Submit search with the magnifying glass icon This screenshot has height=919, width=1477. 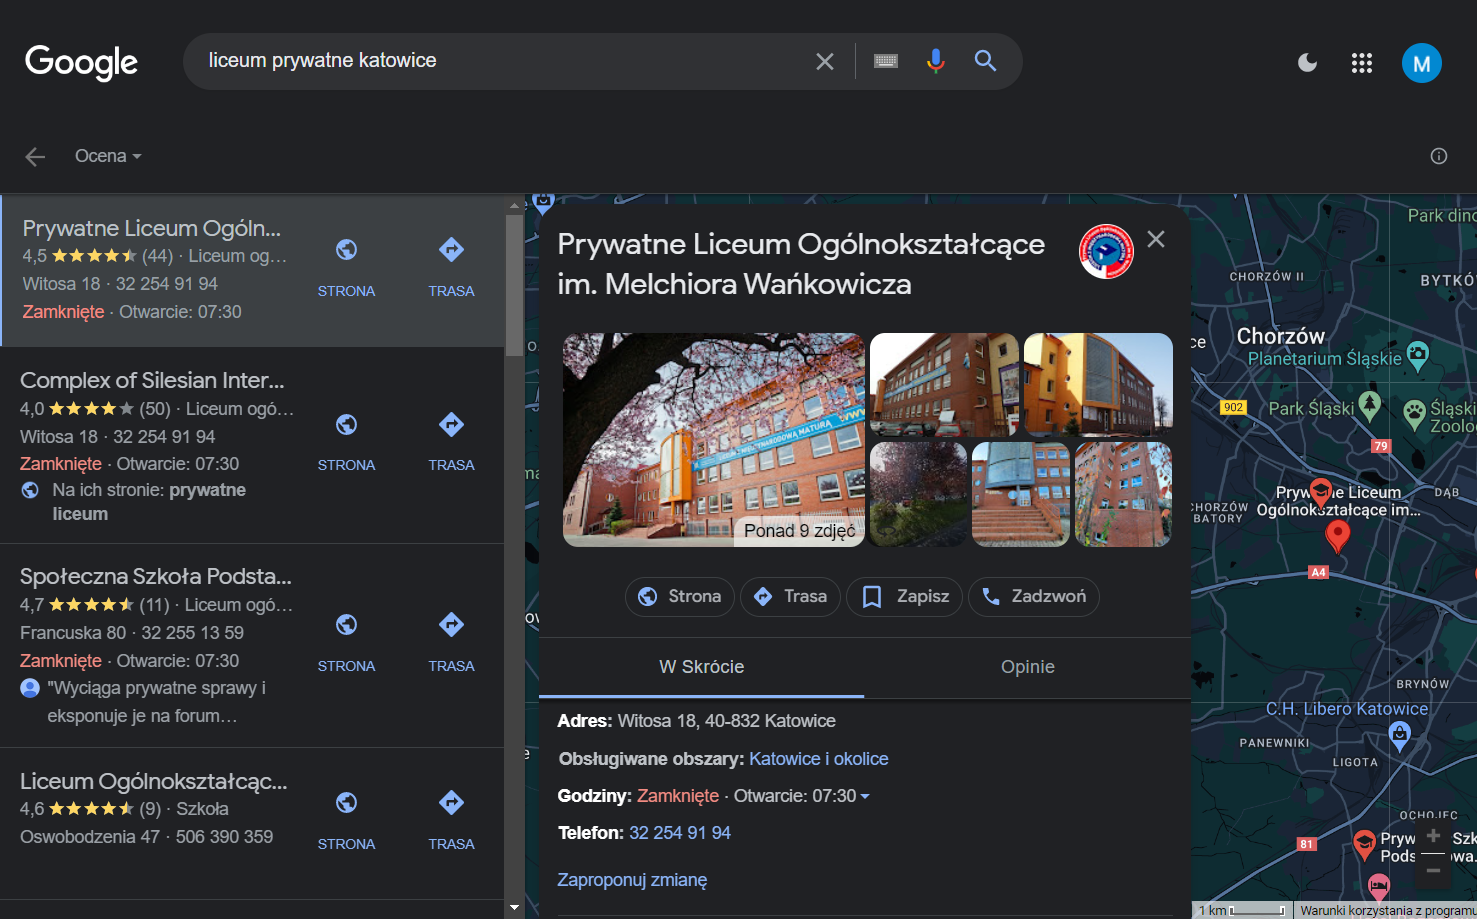985,61
